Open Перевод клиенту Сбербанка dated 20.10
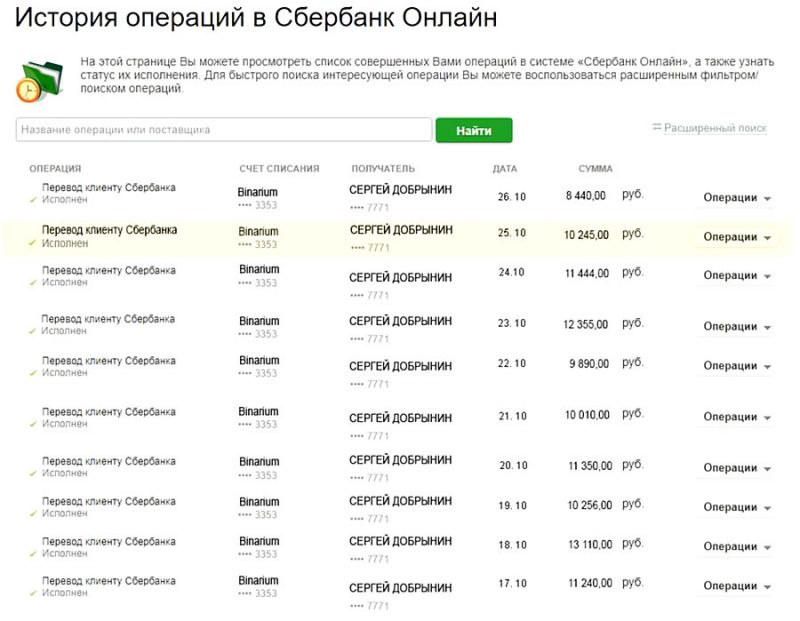The width and height of the screenshot is (800, 621). [x=109, y=461]
